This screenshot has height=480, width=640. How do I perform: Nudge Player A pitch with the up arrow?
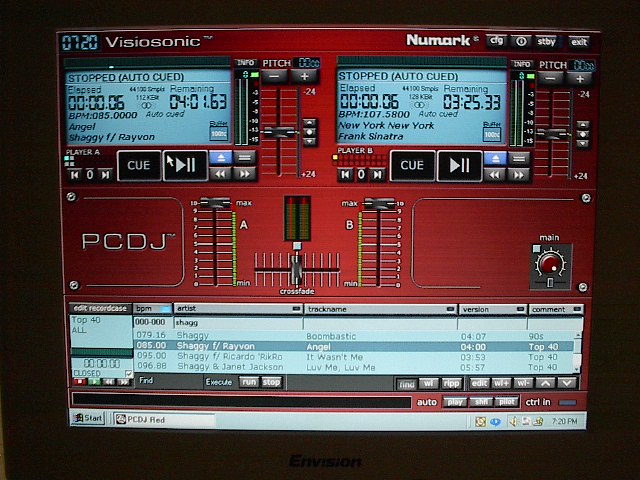tap(310, 122)
